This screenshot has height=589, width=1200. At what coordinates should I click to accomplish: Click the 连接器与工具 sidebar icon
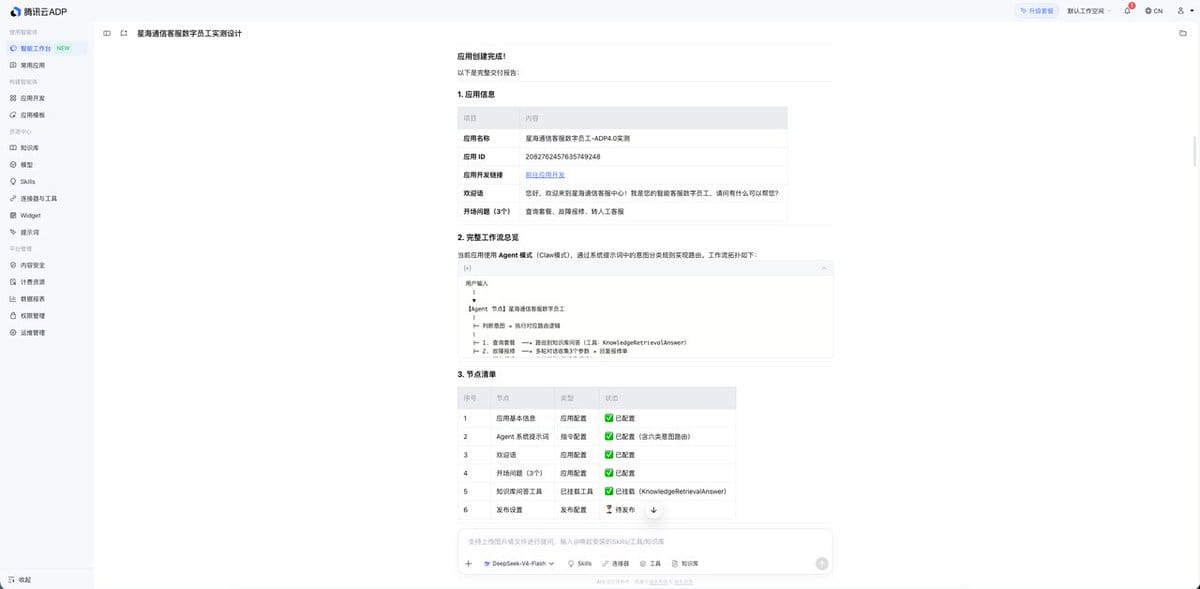13,198
